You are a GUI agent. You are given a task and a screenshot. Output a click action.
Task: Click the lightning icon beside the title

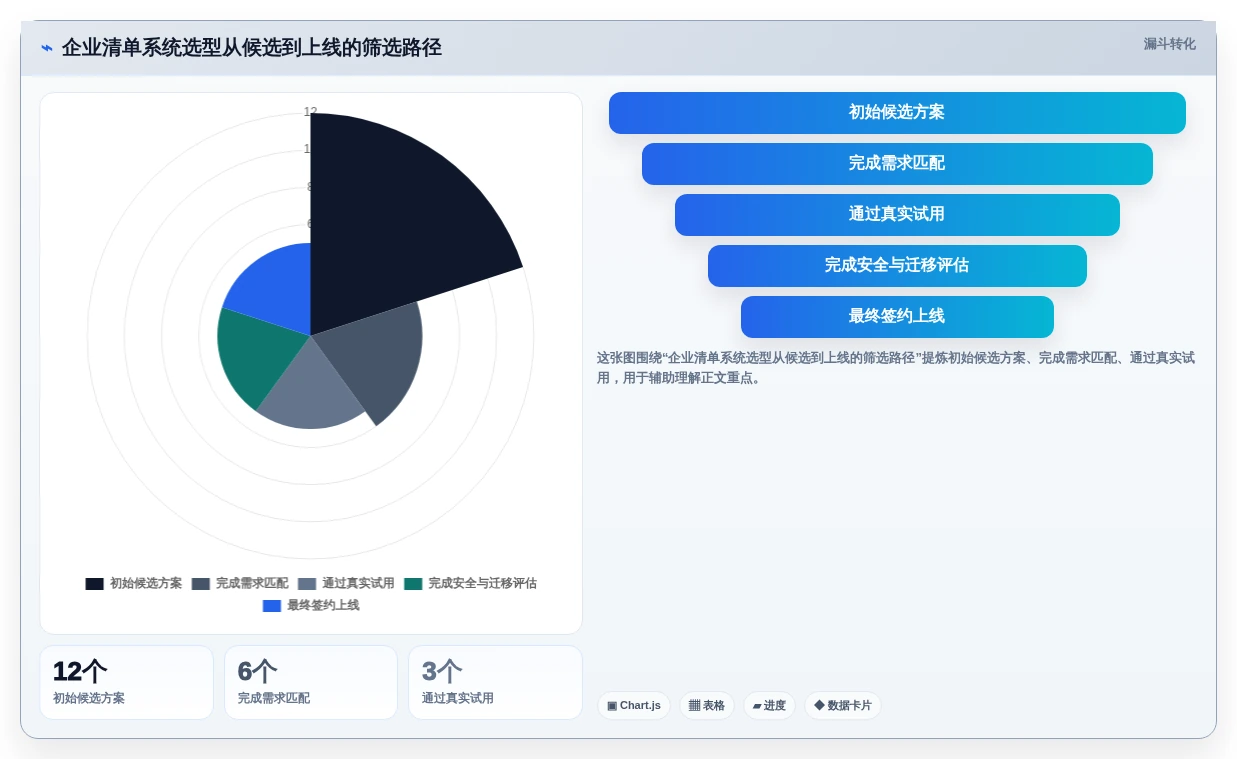click(x=46, y=48)
